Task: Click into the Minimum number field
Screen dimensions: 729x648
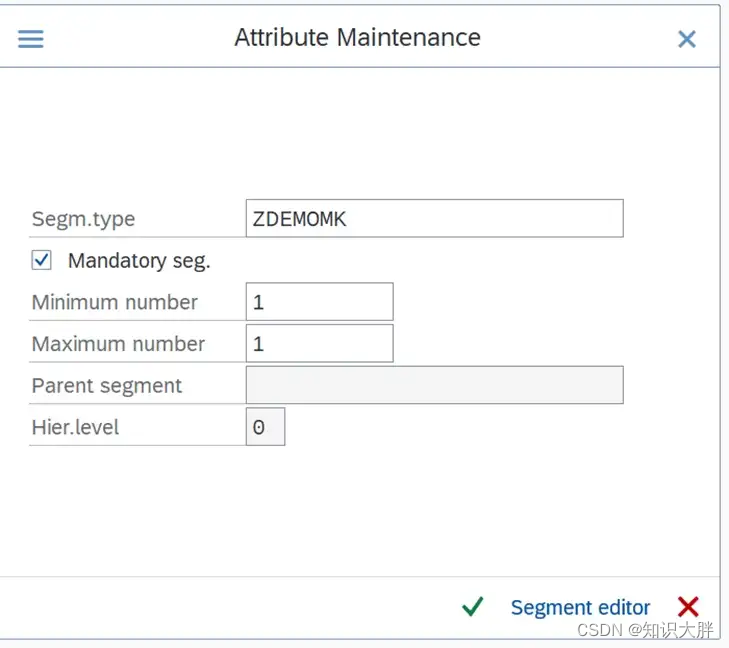Action: point(319,302)
